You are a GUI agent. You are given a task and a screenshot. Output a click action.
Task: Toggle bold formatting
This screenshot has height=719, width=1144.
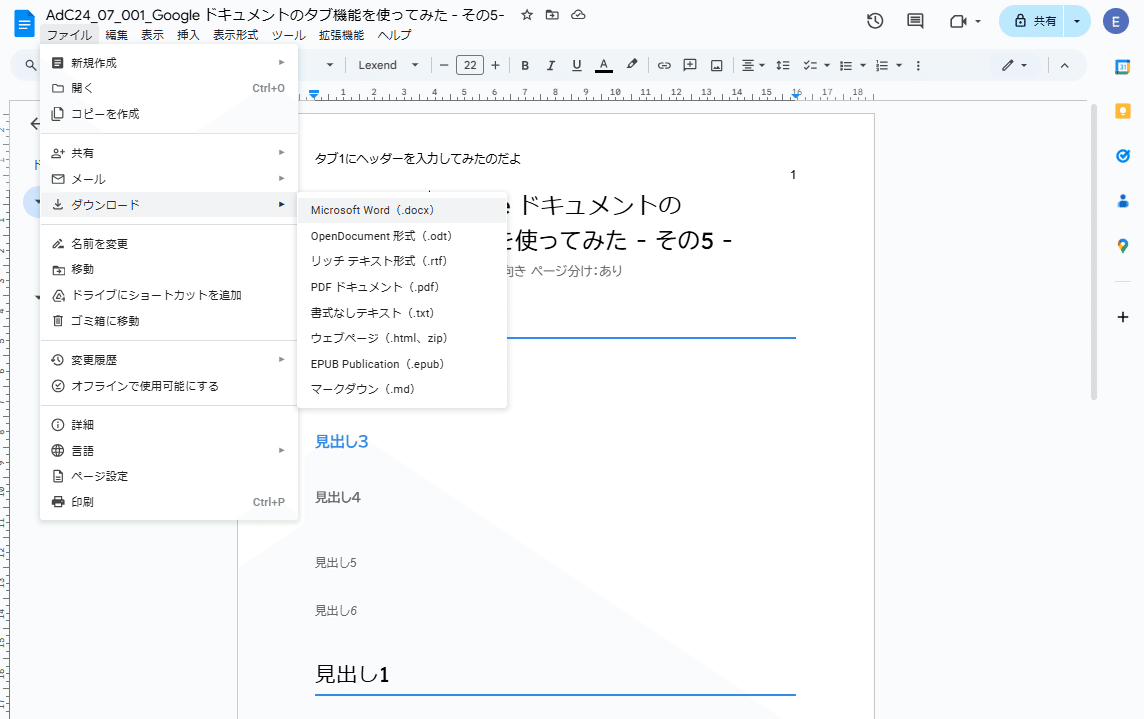click(x=525, y=66)
